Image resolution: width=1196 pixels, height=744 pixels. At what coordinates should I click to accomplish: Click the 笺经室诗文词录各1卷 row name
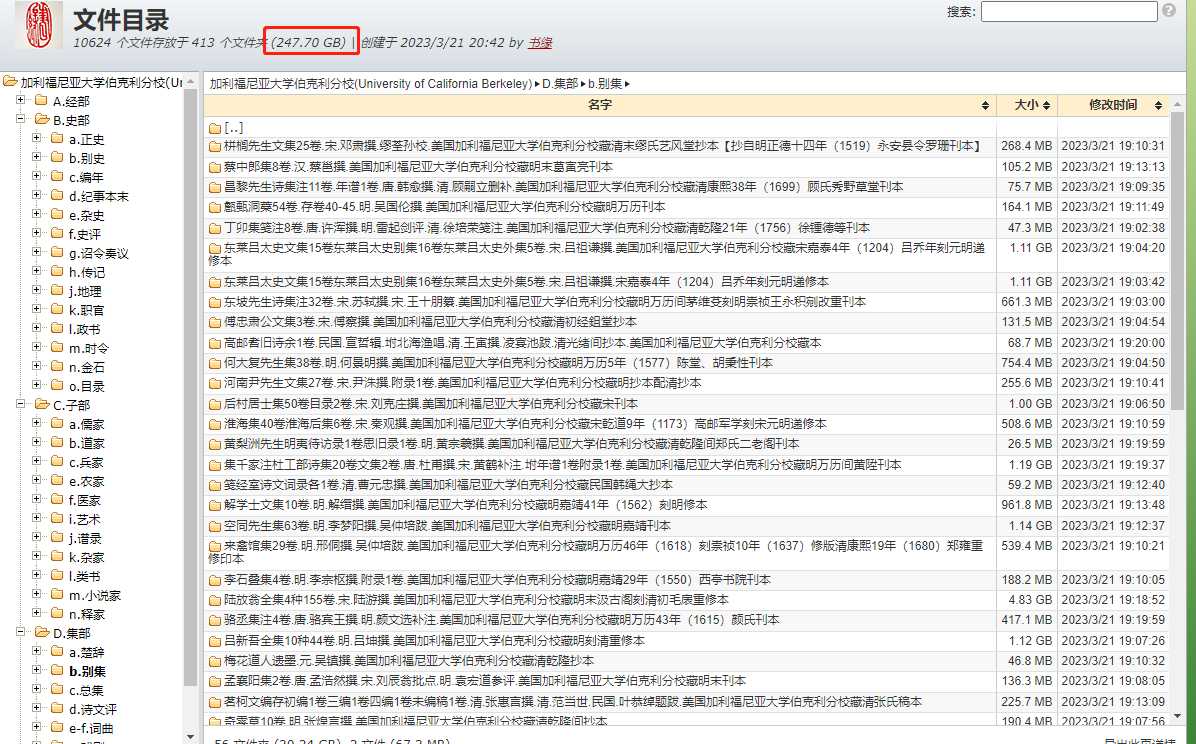tap(448, 485)
